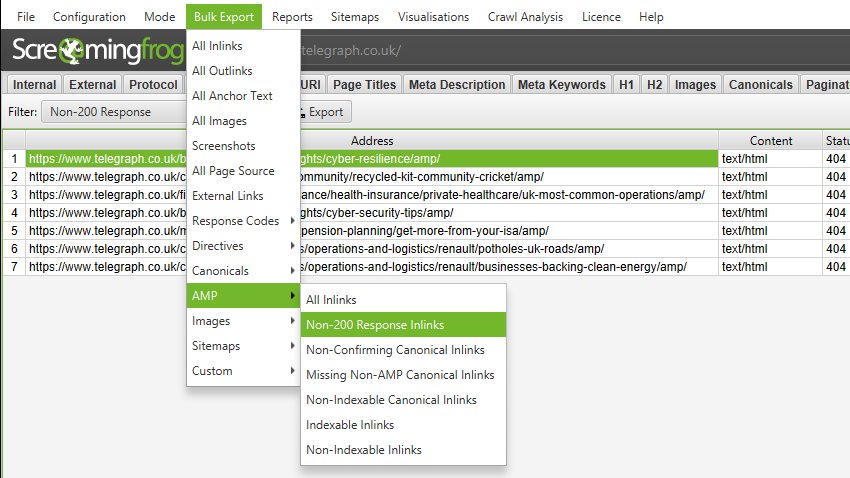Screen dimensions: 850x478
Task: Expand the Canonicals submenu
Action: (x=243, y=270)
